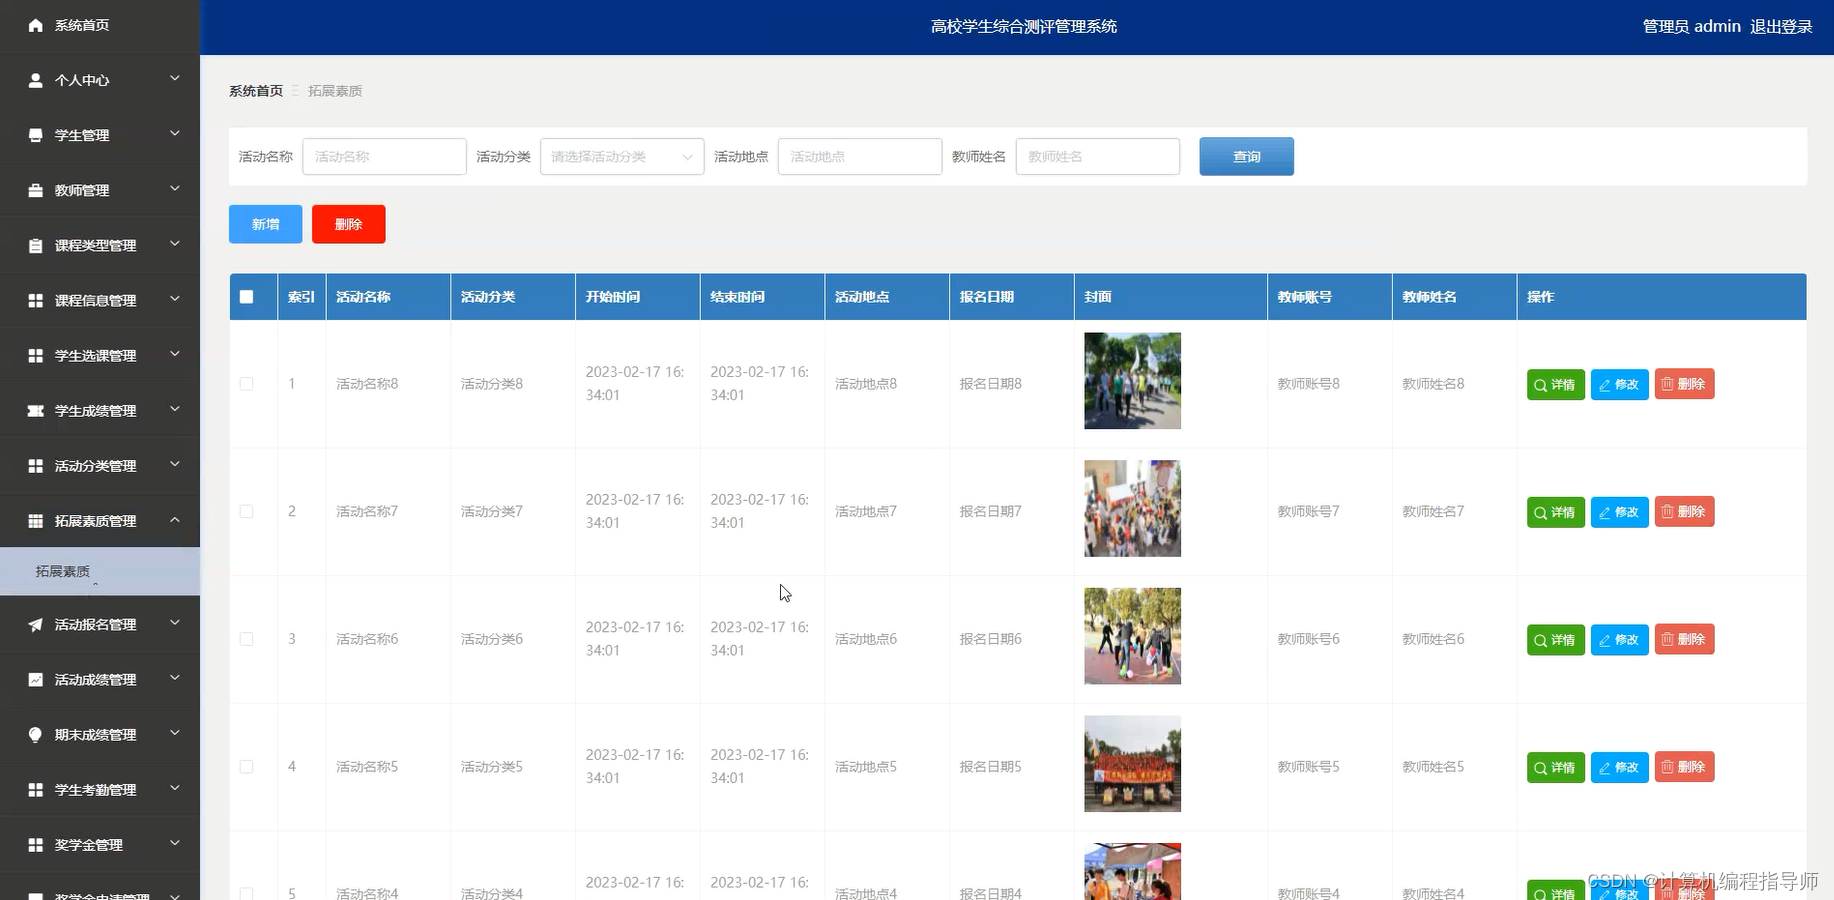Image resolution: width=1834 pixels, height=900 pixels.
Task: Toggle the select-all checkbox in table header
Action: [247, 296]
